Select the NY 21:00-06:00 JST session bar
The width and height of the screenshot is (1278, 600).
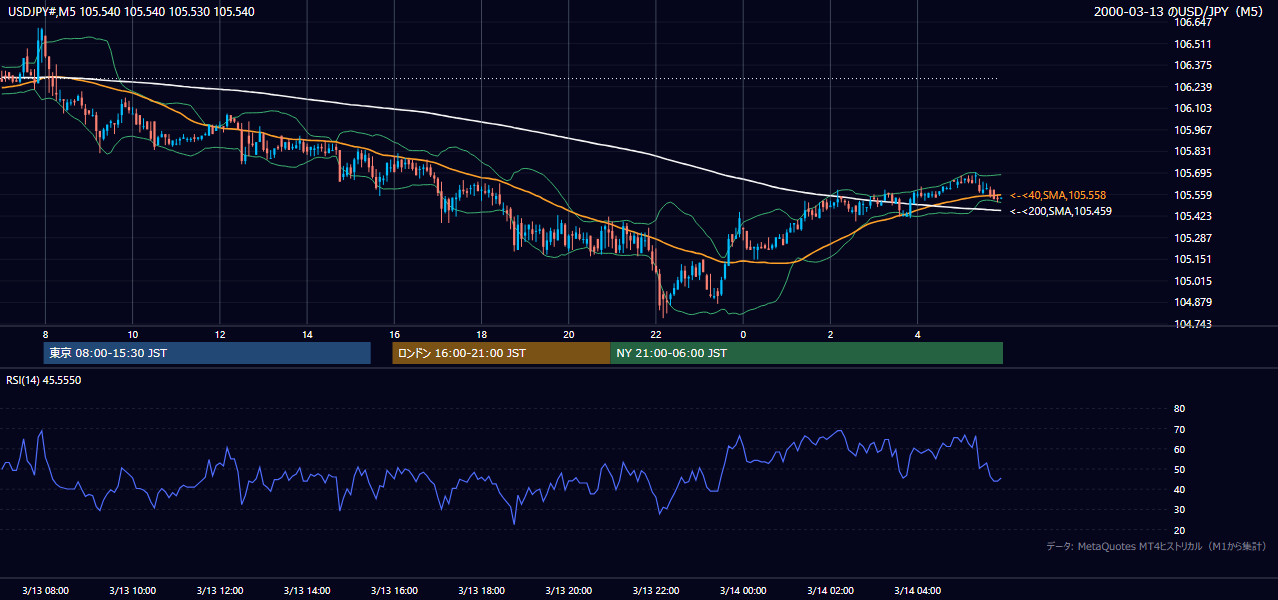point(806,353)
